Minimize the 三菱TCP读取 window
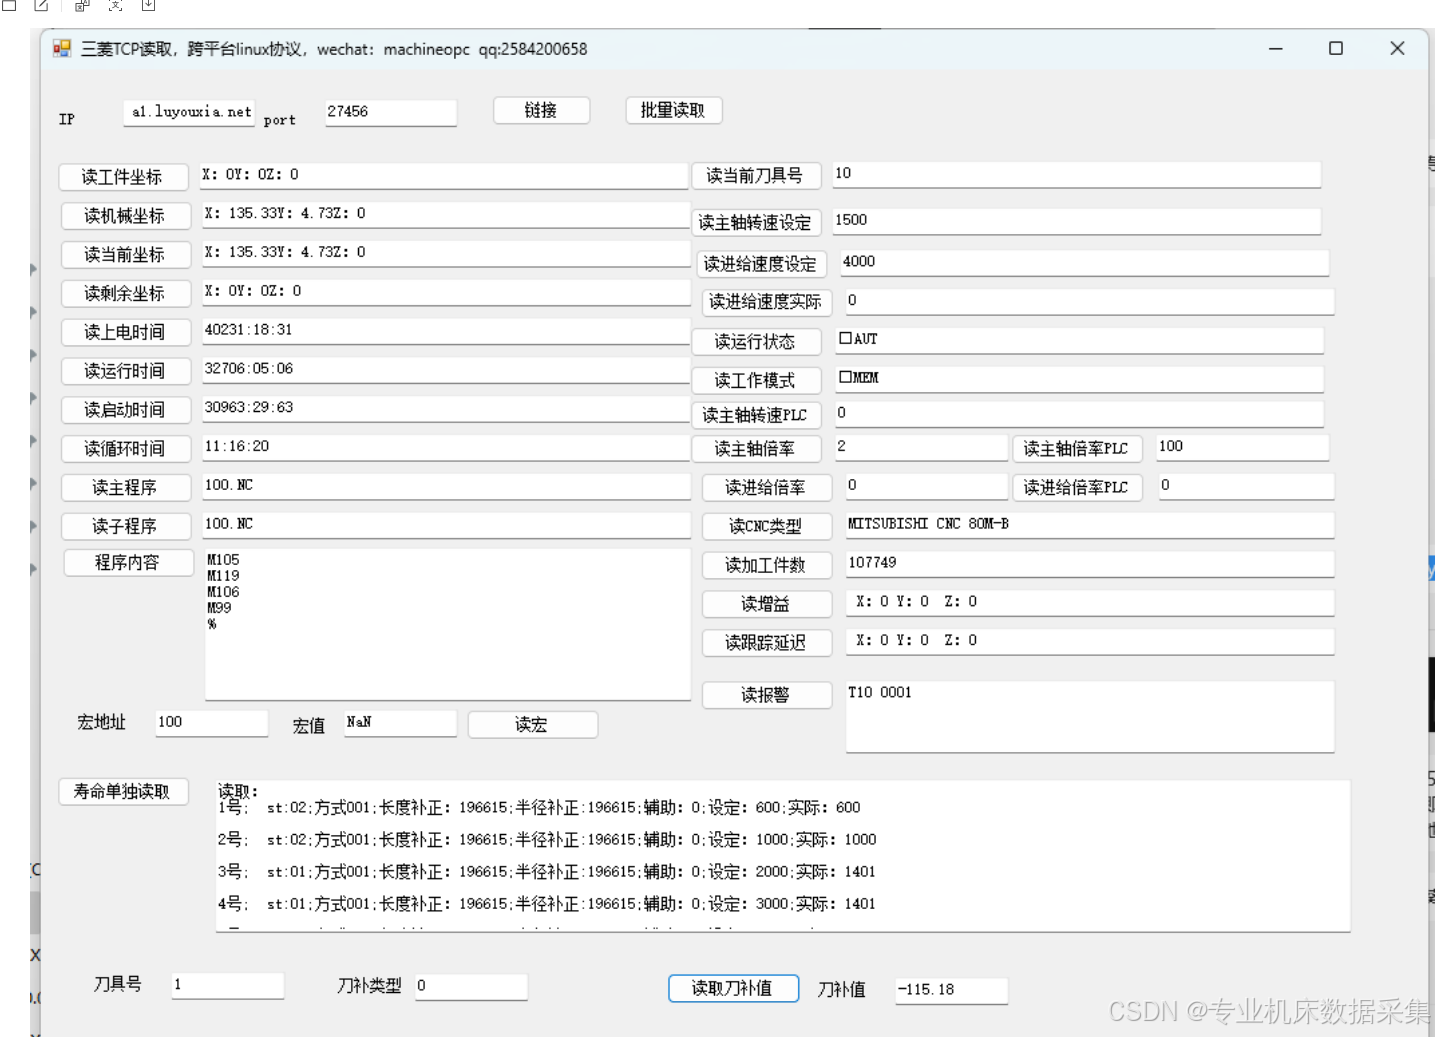The height and width of the screenshot is (1037, 1435). [1276, 48]
